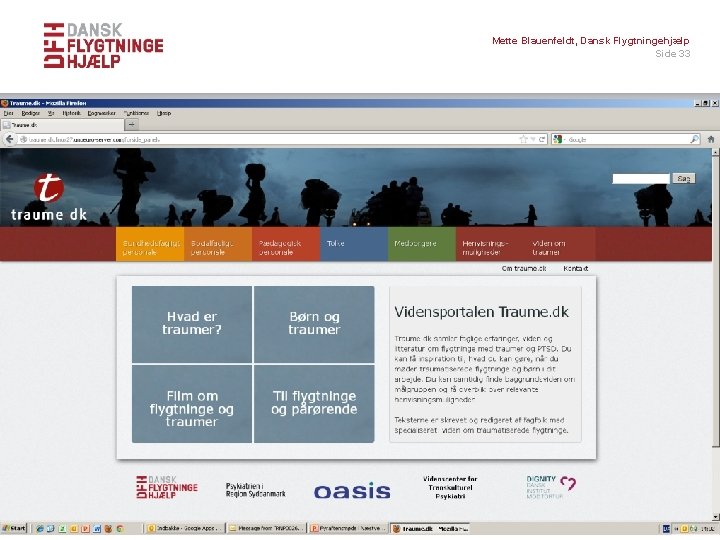Click the magnifier icon in the search box
Viewport: 720px width, 540px height.
695,140
